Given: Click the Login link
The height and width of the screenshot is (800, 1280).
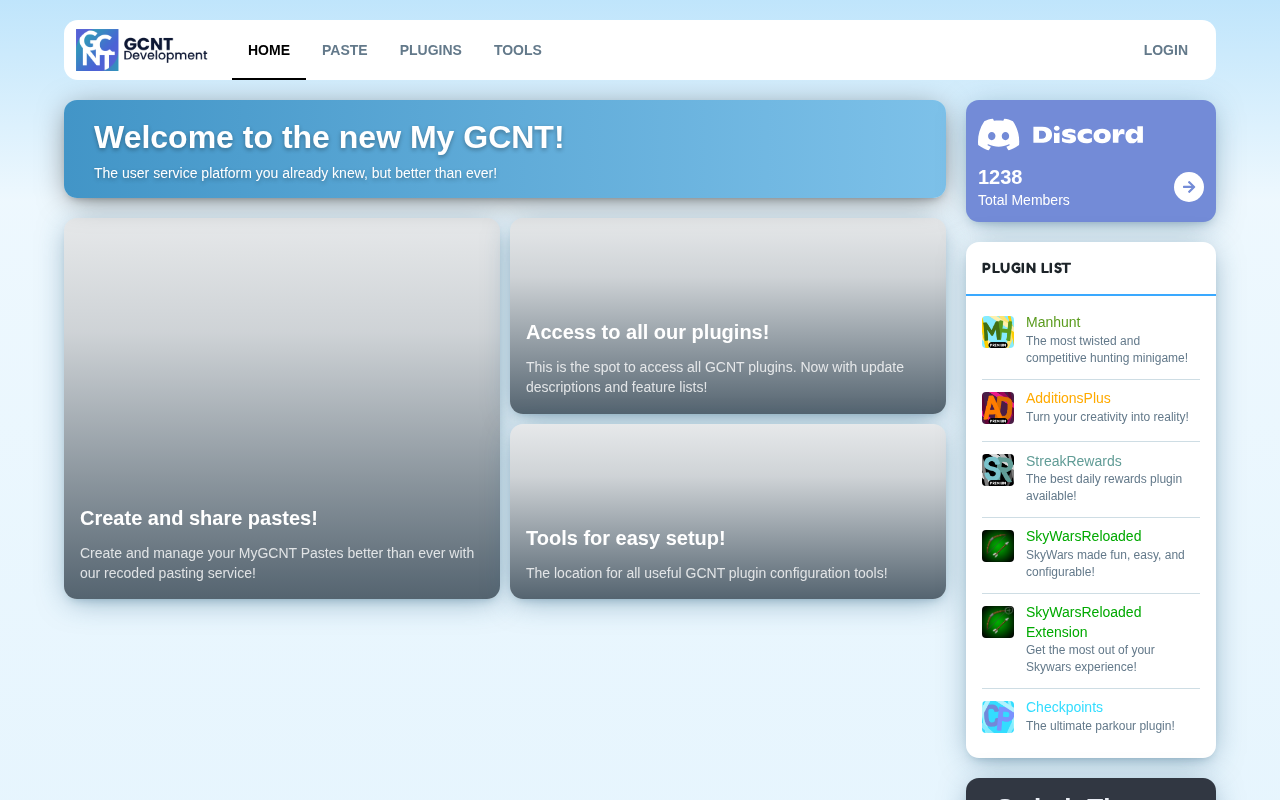Looking at the screenshot, I should (1166, 50).
